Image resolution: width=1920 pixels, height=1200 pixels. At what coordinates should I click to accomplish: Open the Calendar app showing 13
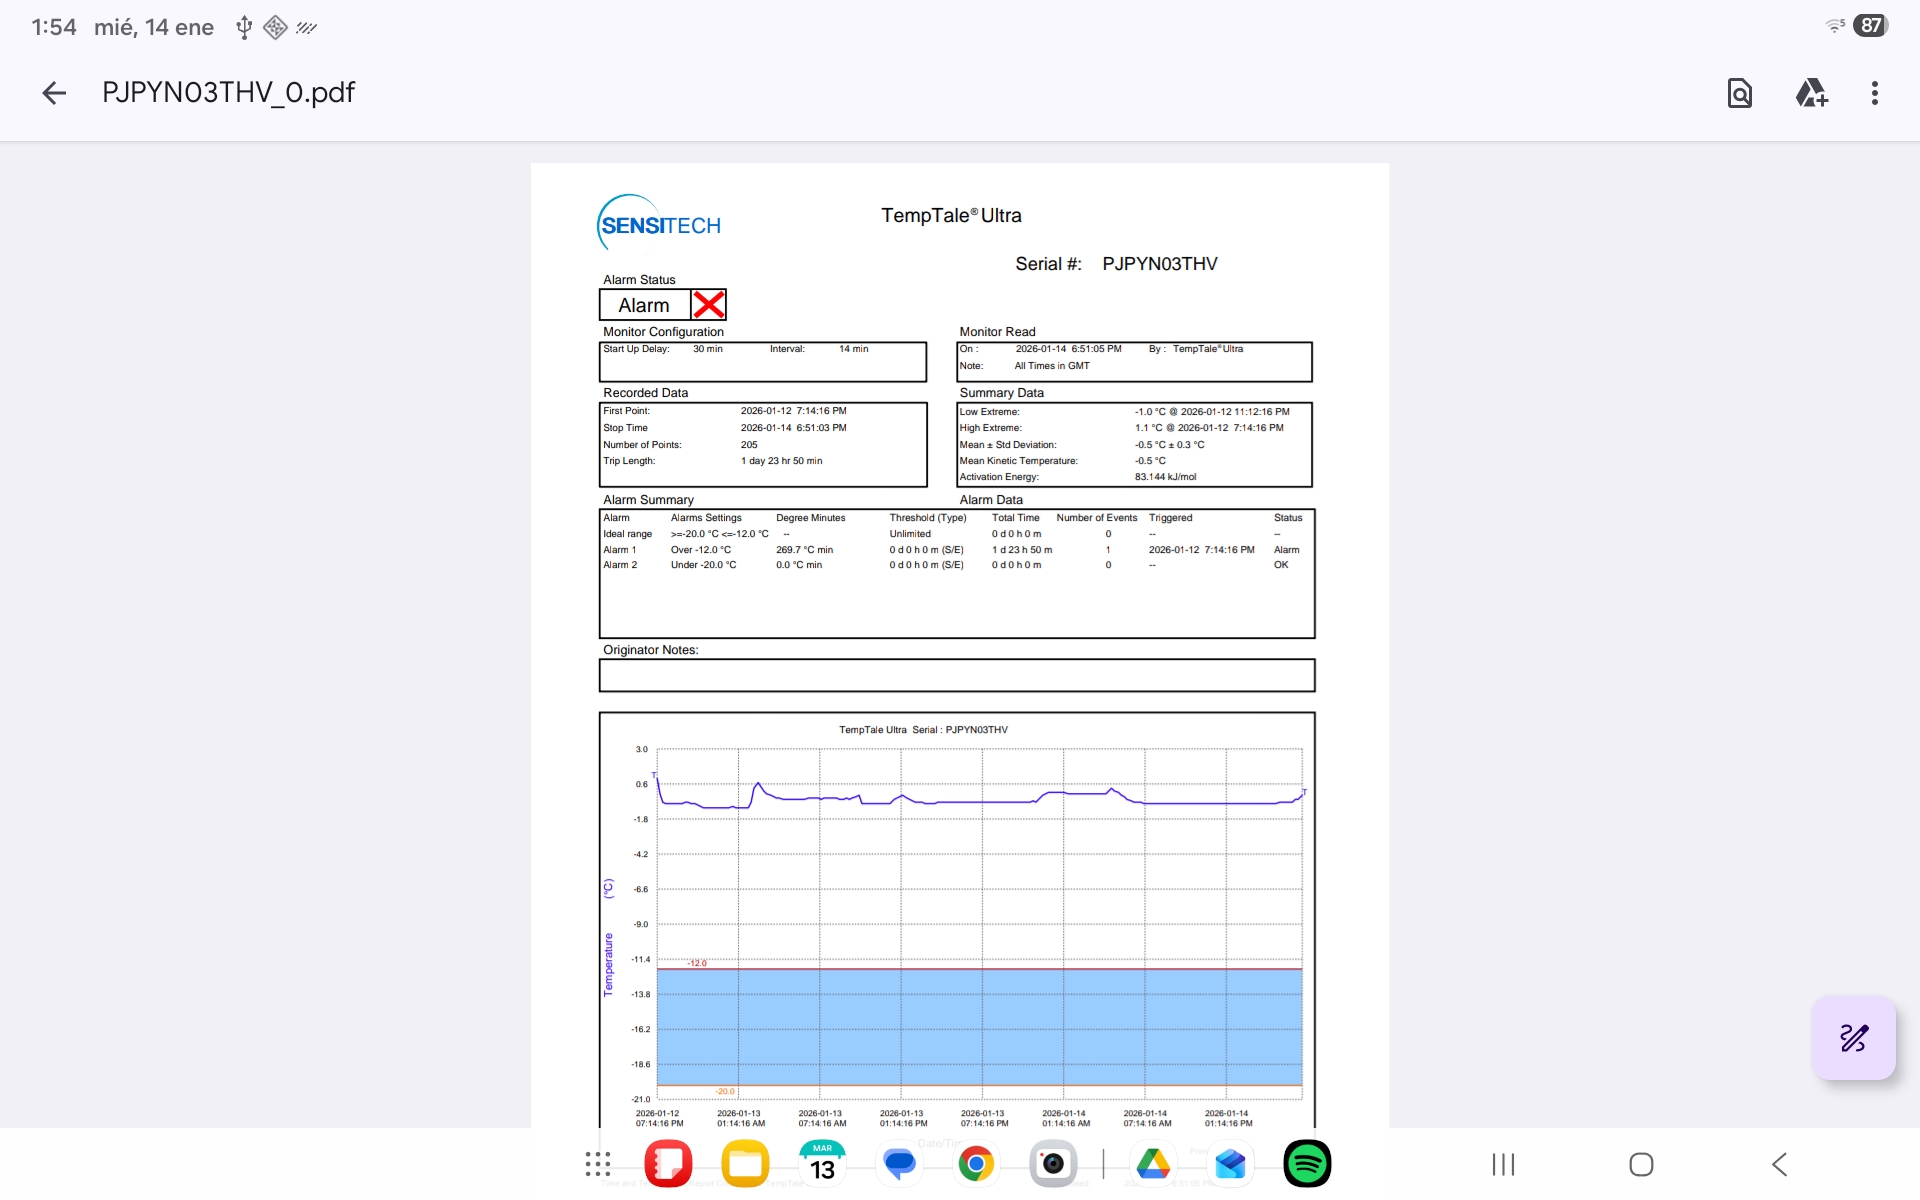[x=822, y=1164]
